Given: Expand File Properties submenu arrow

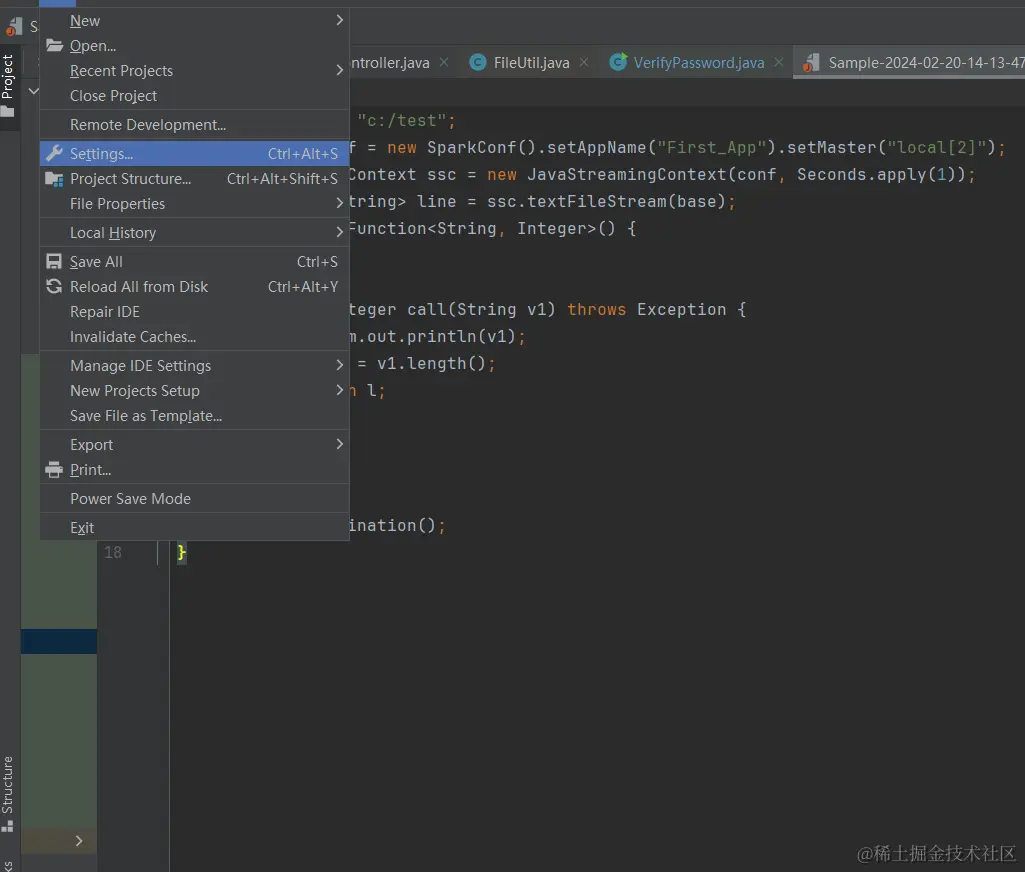Looking at the screenshot, I should pos(339,203).
